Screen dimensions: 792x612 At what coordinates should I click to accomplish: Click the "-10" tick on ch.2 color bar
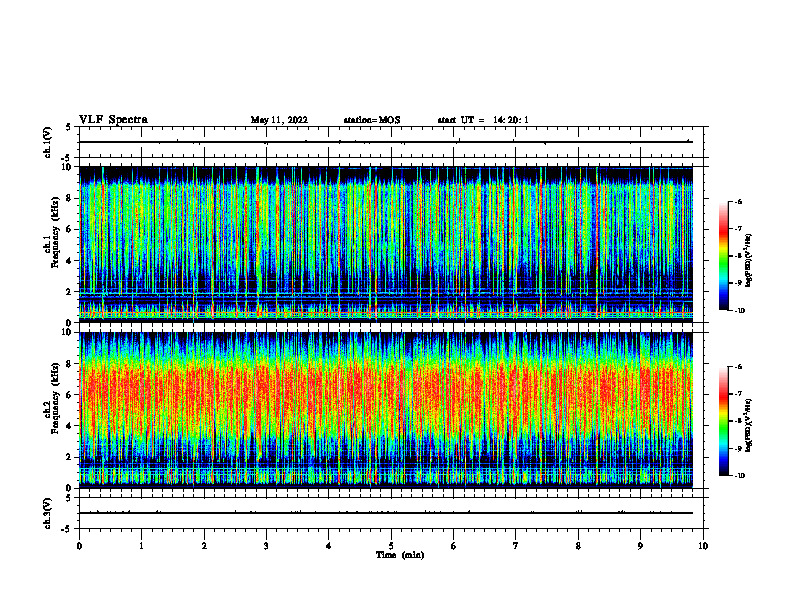tap(740, 476)
